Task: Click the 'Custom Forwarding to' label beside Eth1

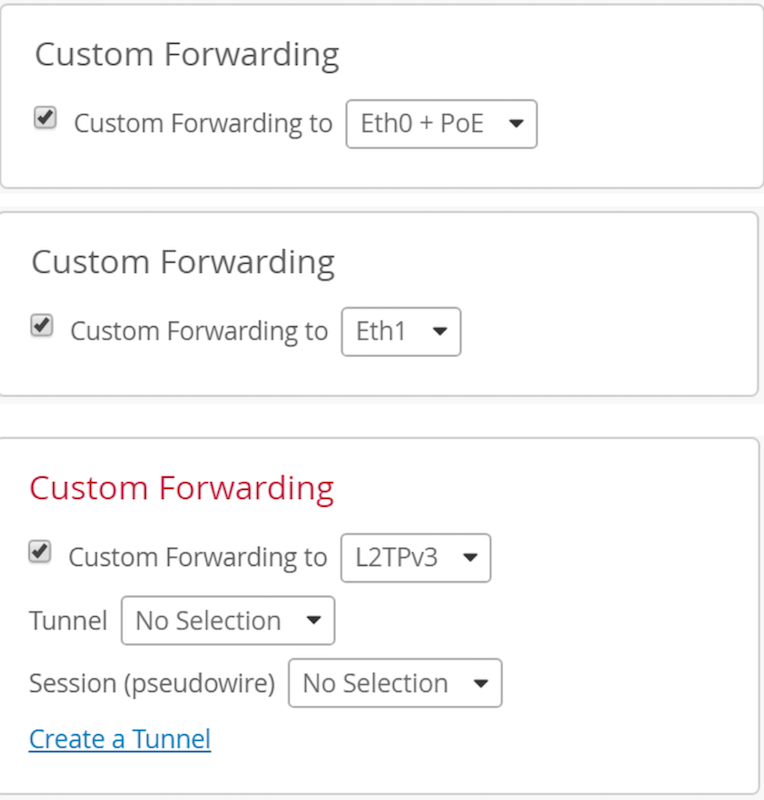Action: tap(199, 331)
